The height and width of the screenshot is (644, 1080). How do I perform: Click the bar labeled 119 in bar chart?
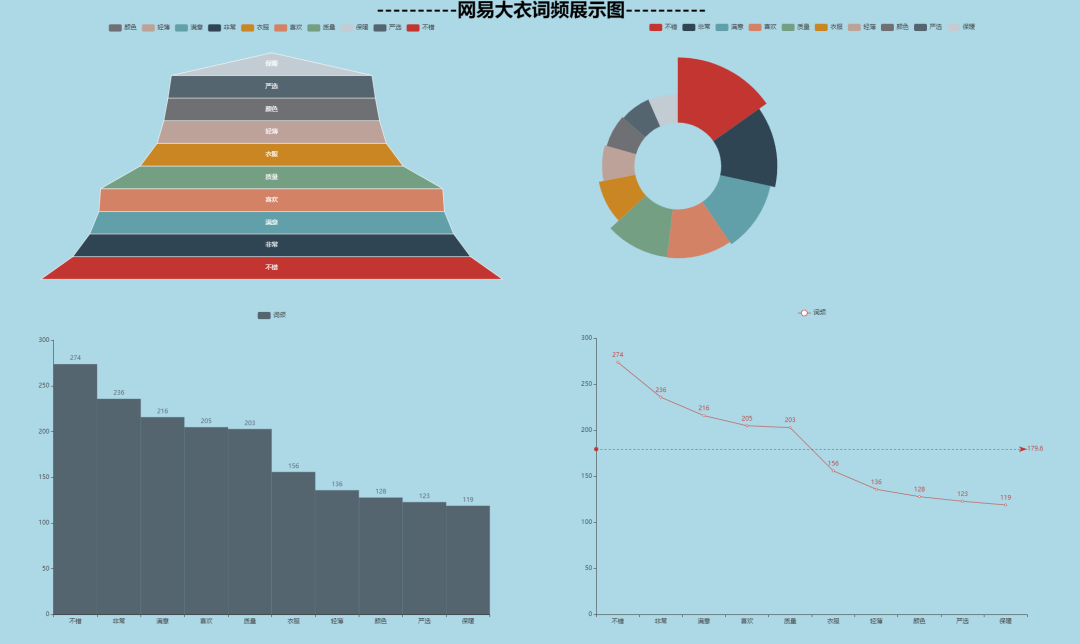click(468, 560)
